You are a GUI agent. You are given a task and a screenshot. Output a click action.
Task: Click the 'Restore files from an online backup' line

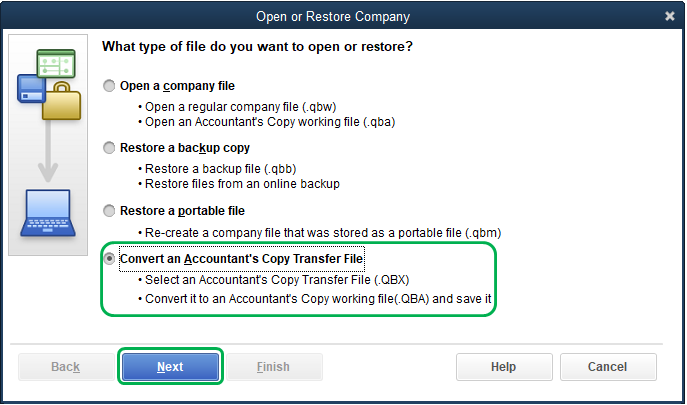pyautogui.click(x=242, y=184)
